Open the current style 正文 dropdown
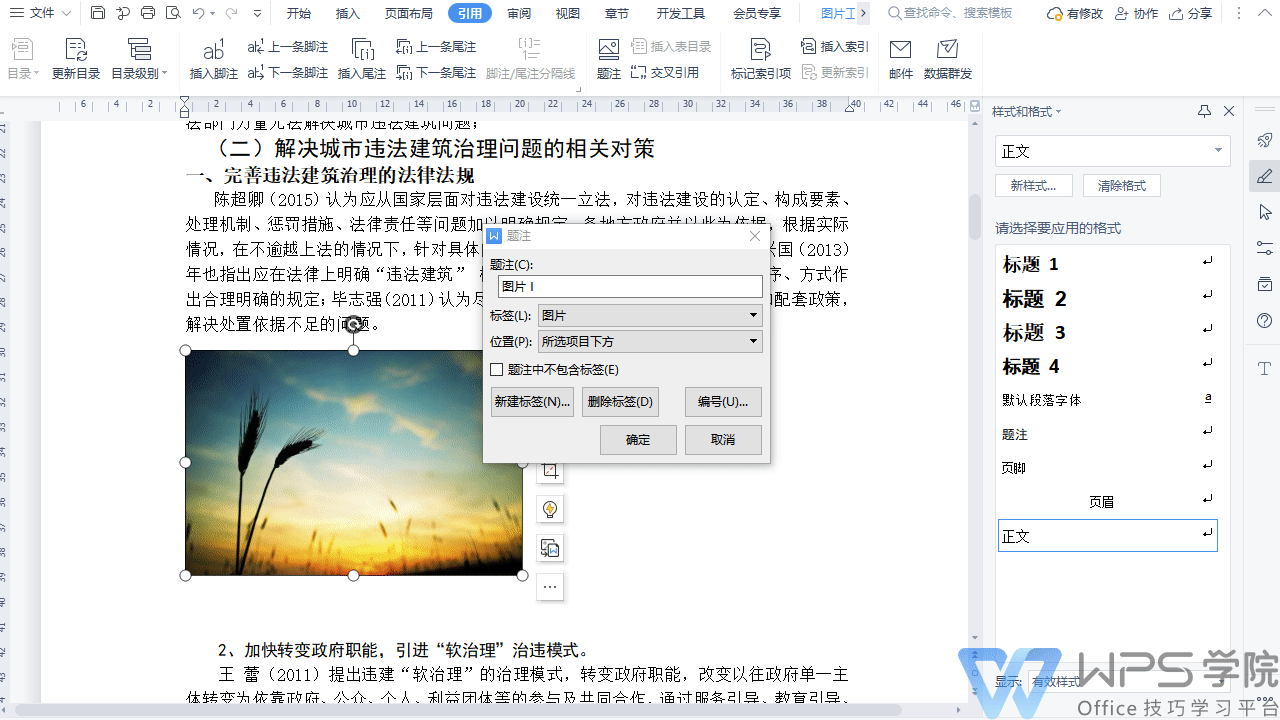The width and height of the screenshot is (1280, 720). tap(1219, 151)
